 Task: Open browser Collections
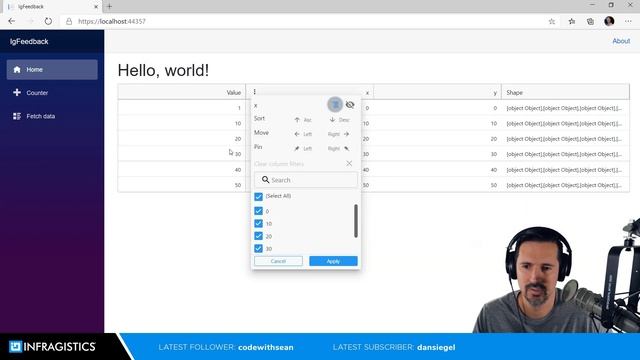click(x=590, y=21)
